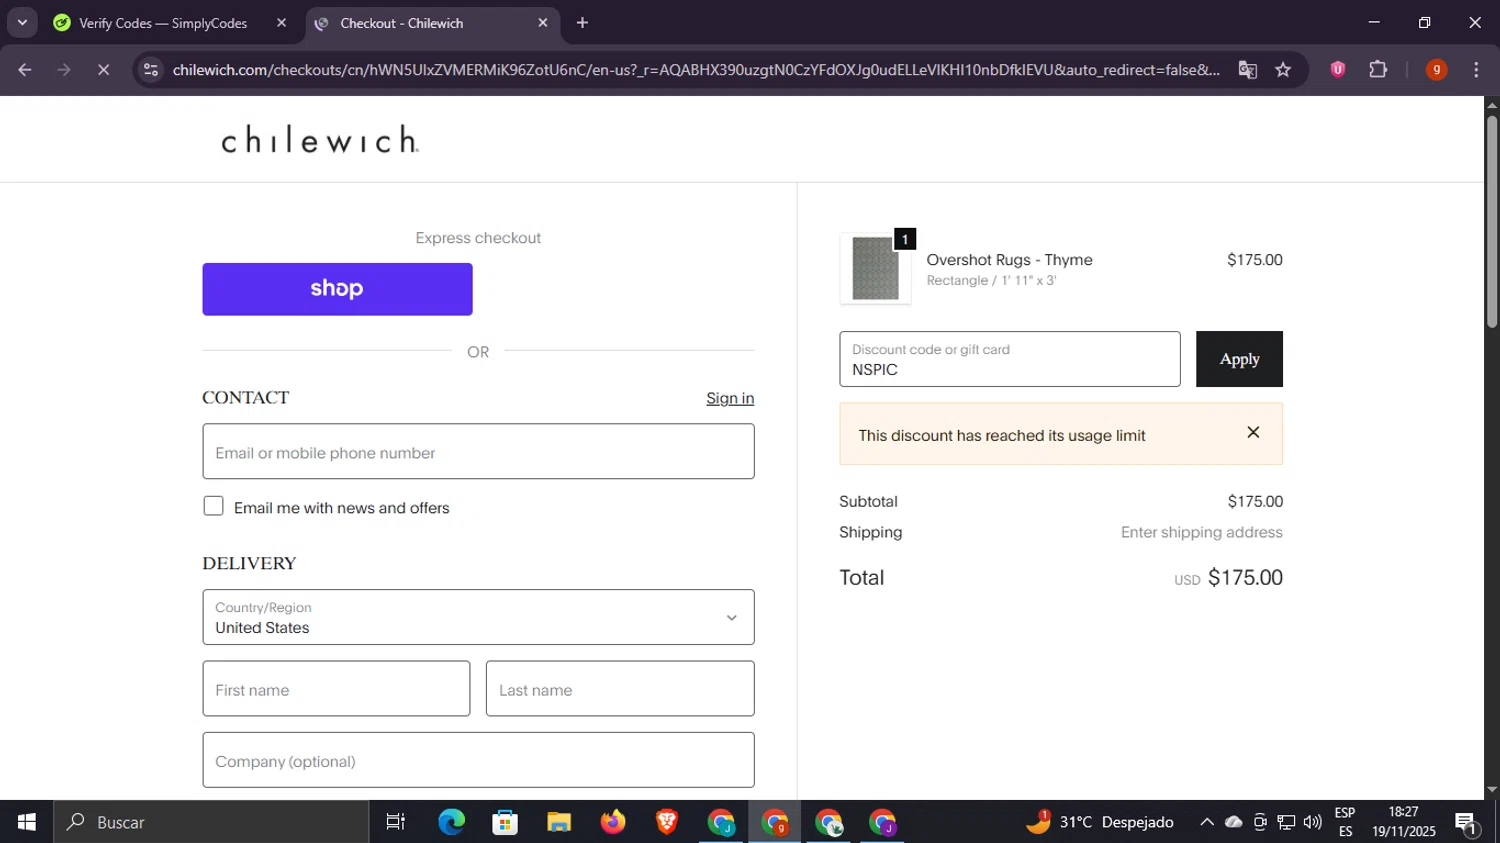Launch Microsoft Edge from the taskbar
1500x843 pixels.
click(451, 822)
